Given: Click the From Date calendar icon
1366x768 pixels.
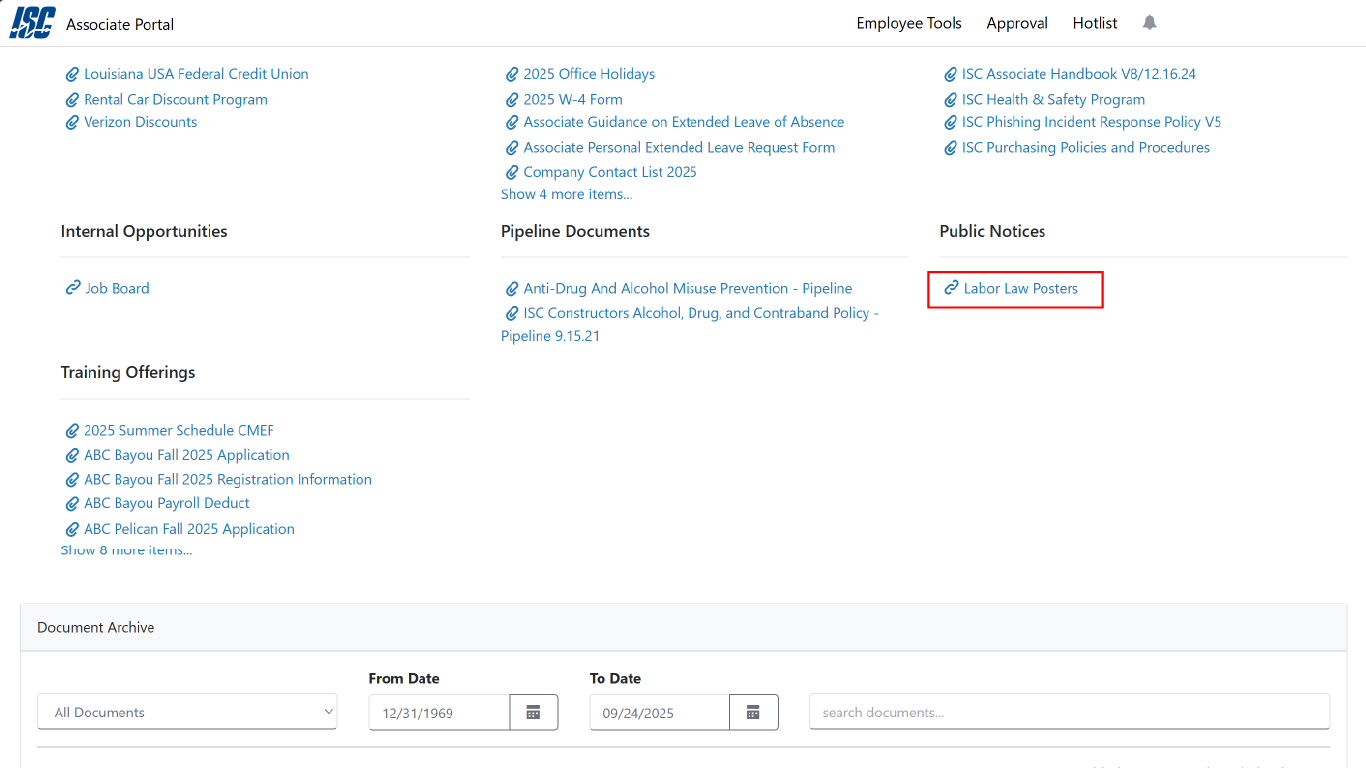Looking at the screenshot, I should coord(533,712).
